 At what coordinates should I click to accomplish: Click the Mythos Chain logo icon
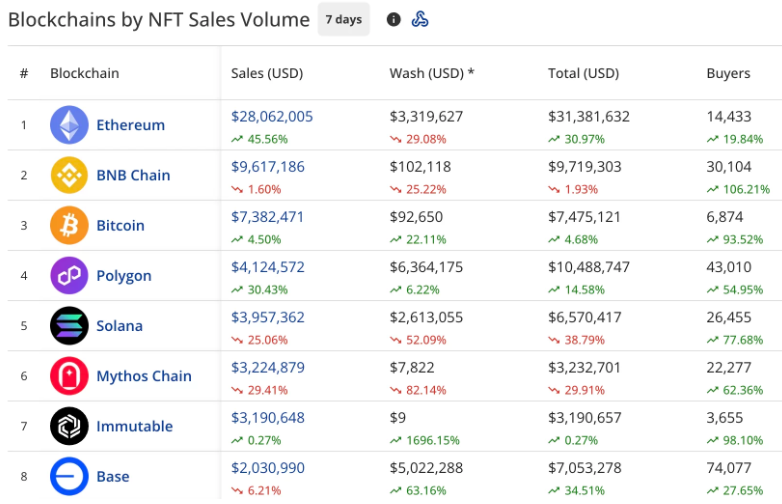click(x=69, y=376)
